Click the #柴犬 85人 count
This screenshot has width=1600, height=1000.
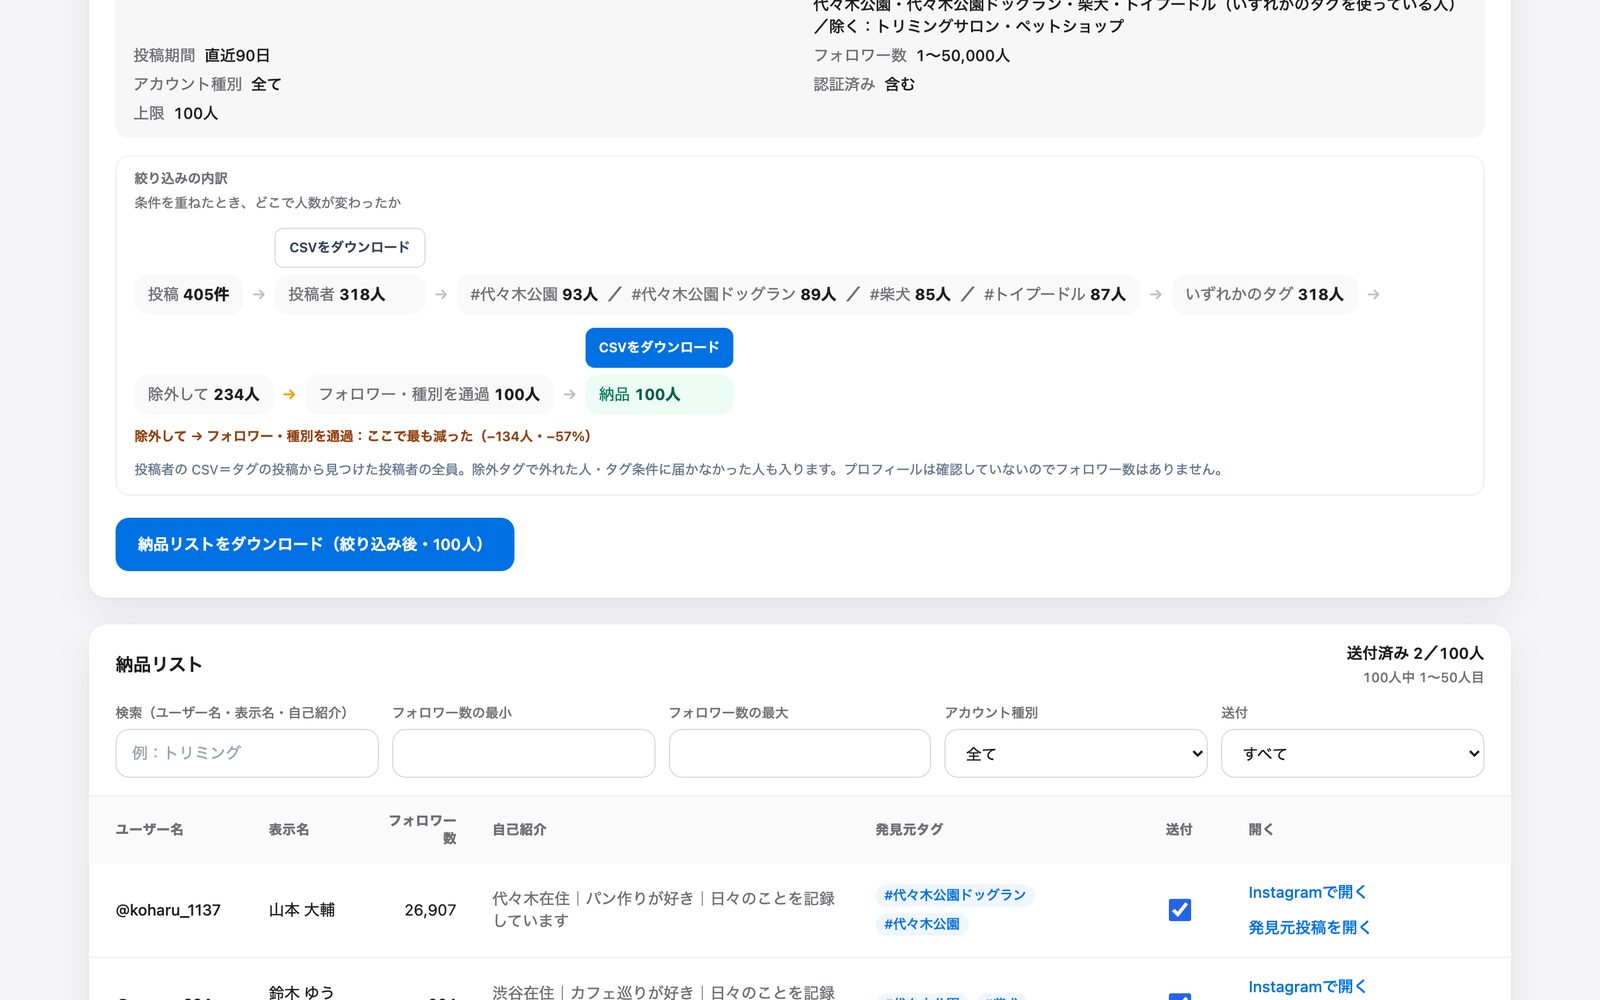click(910, 294)
